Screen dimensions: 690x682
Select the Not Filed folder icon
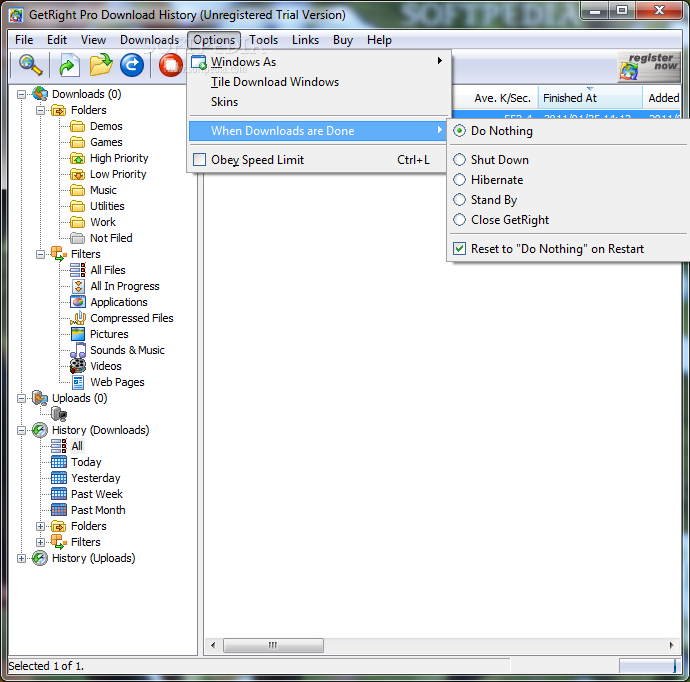click(x=77, y=238)
